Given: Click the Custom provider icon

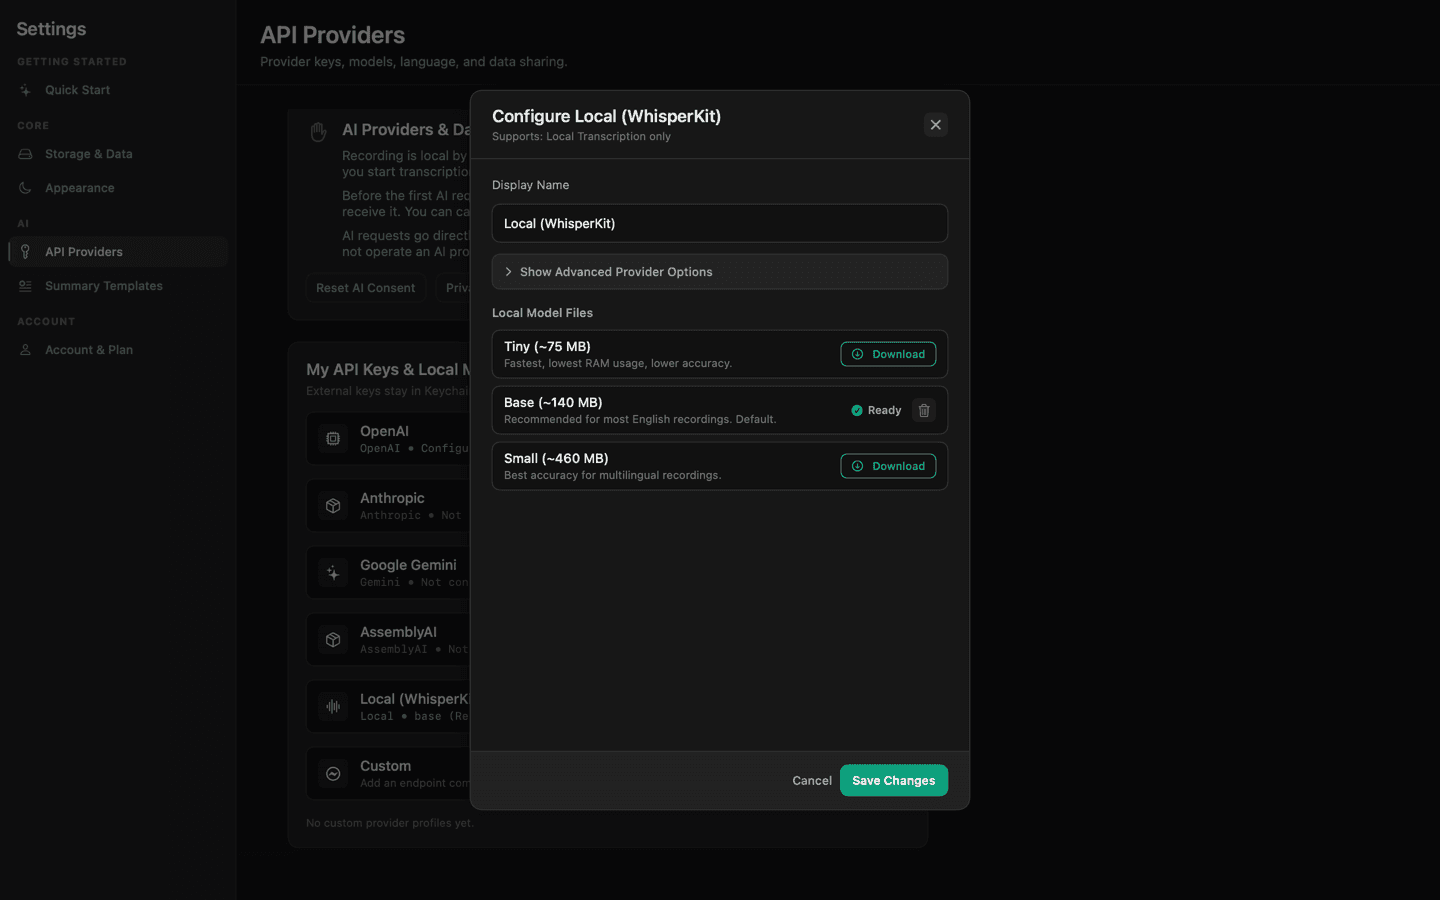Looking at the screenshot, I should coord(333,774).
